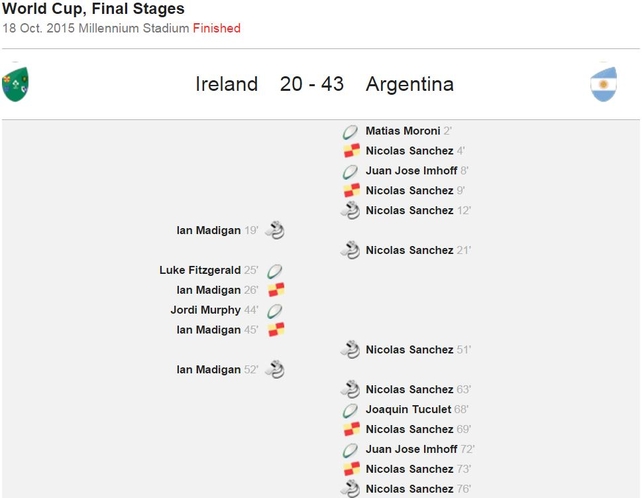Open the Ireland team name link
The height and width of the screenshot is (498, 642).
pos(227,84)
